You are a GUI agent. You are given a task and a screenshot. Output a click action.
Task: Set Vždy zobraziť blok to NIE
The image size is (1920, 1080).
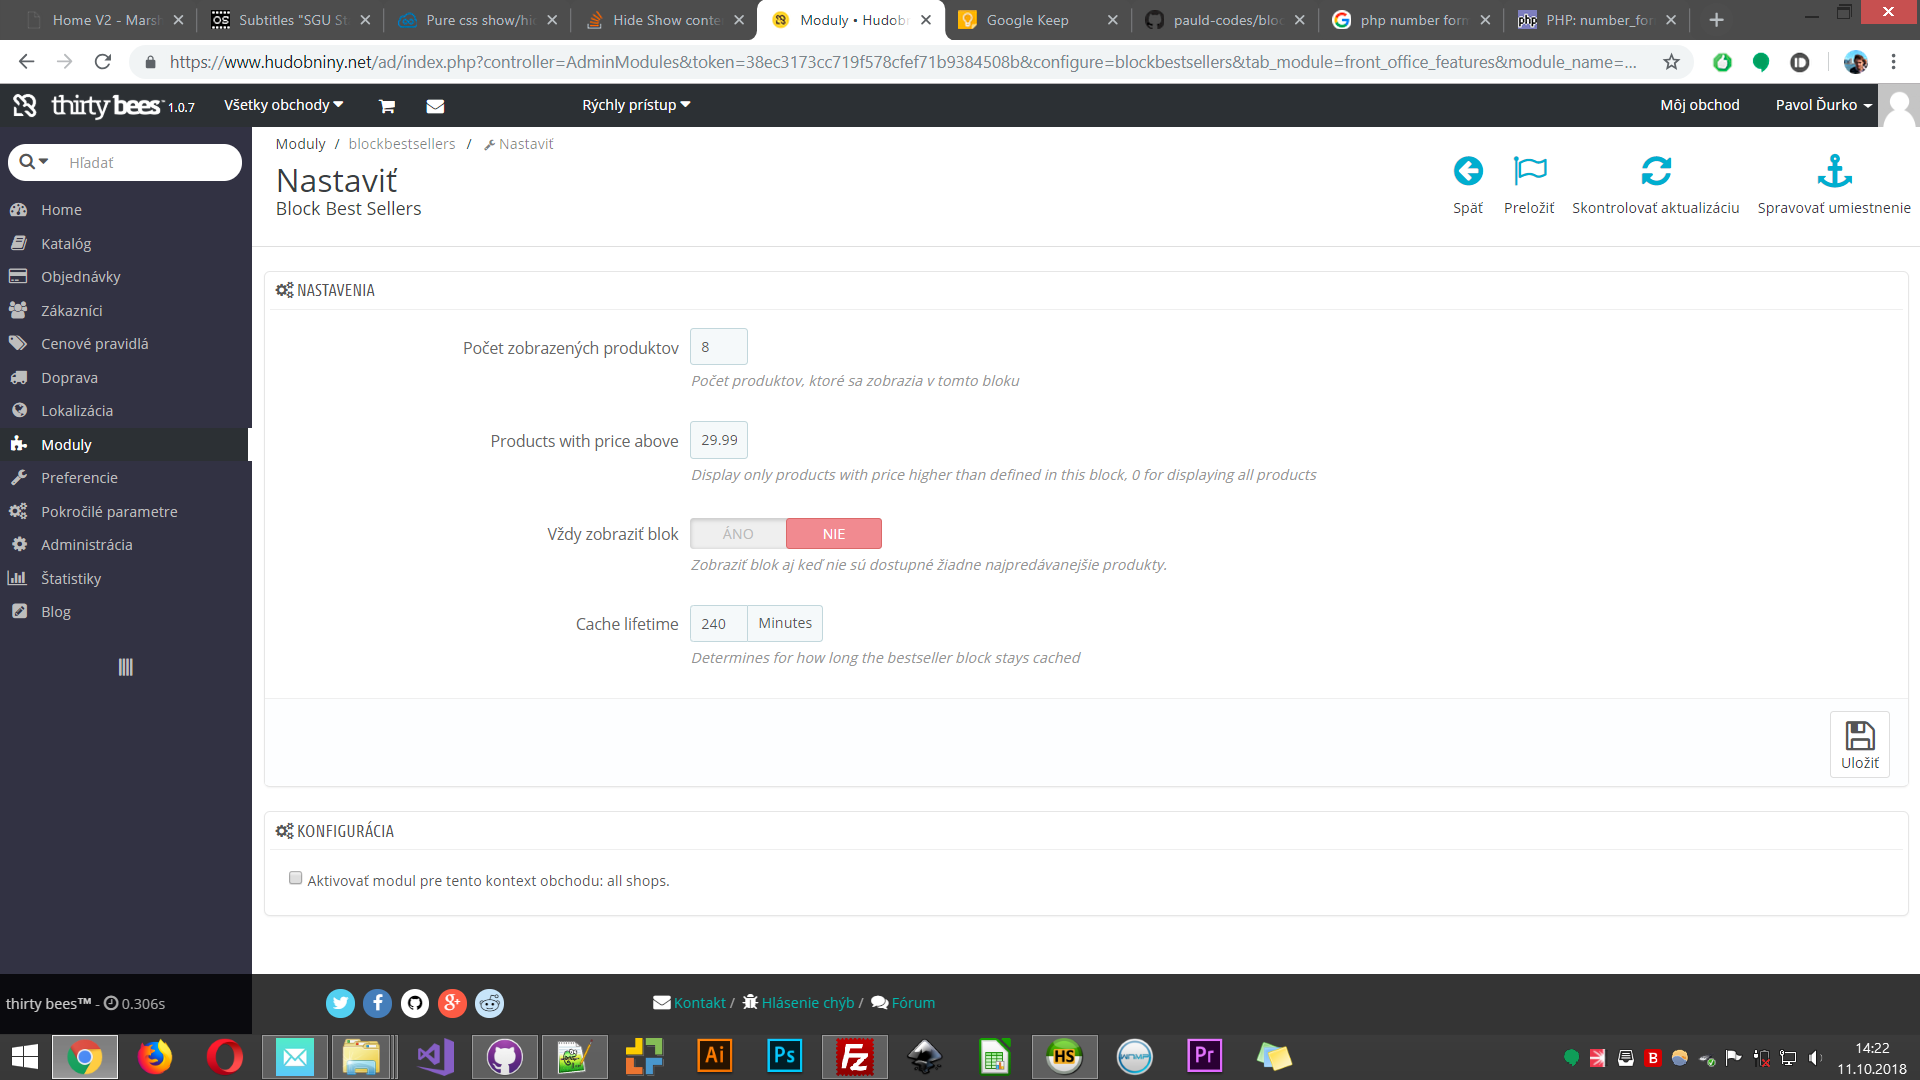point(834,534)
